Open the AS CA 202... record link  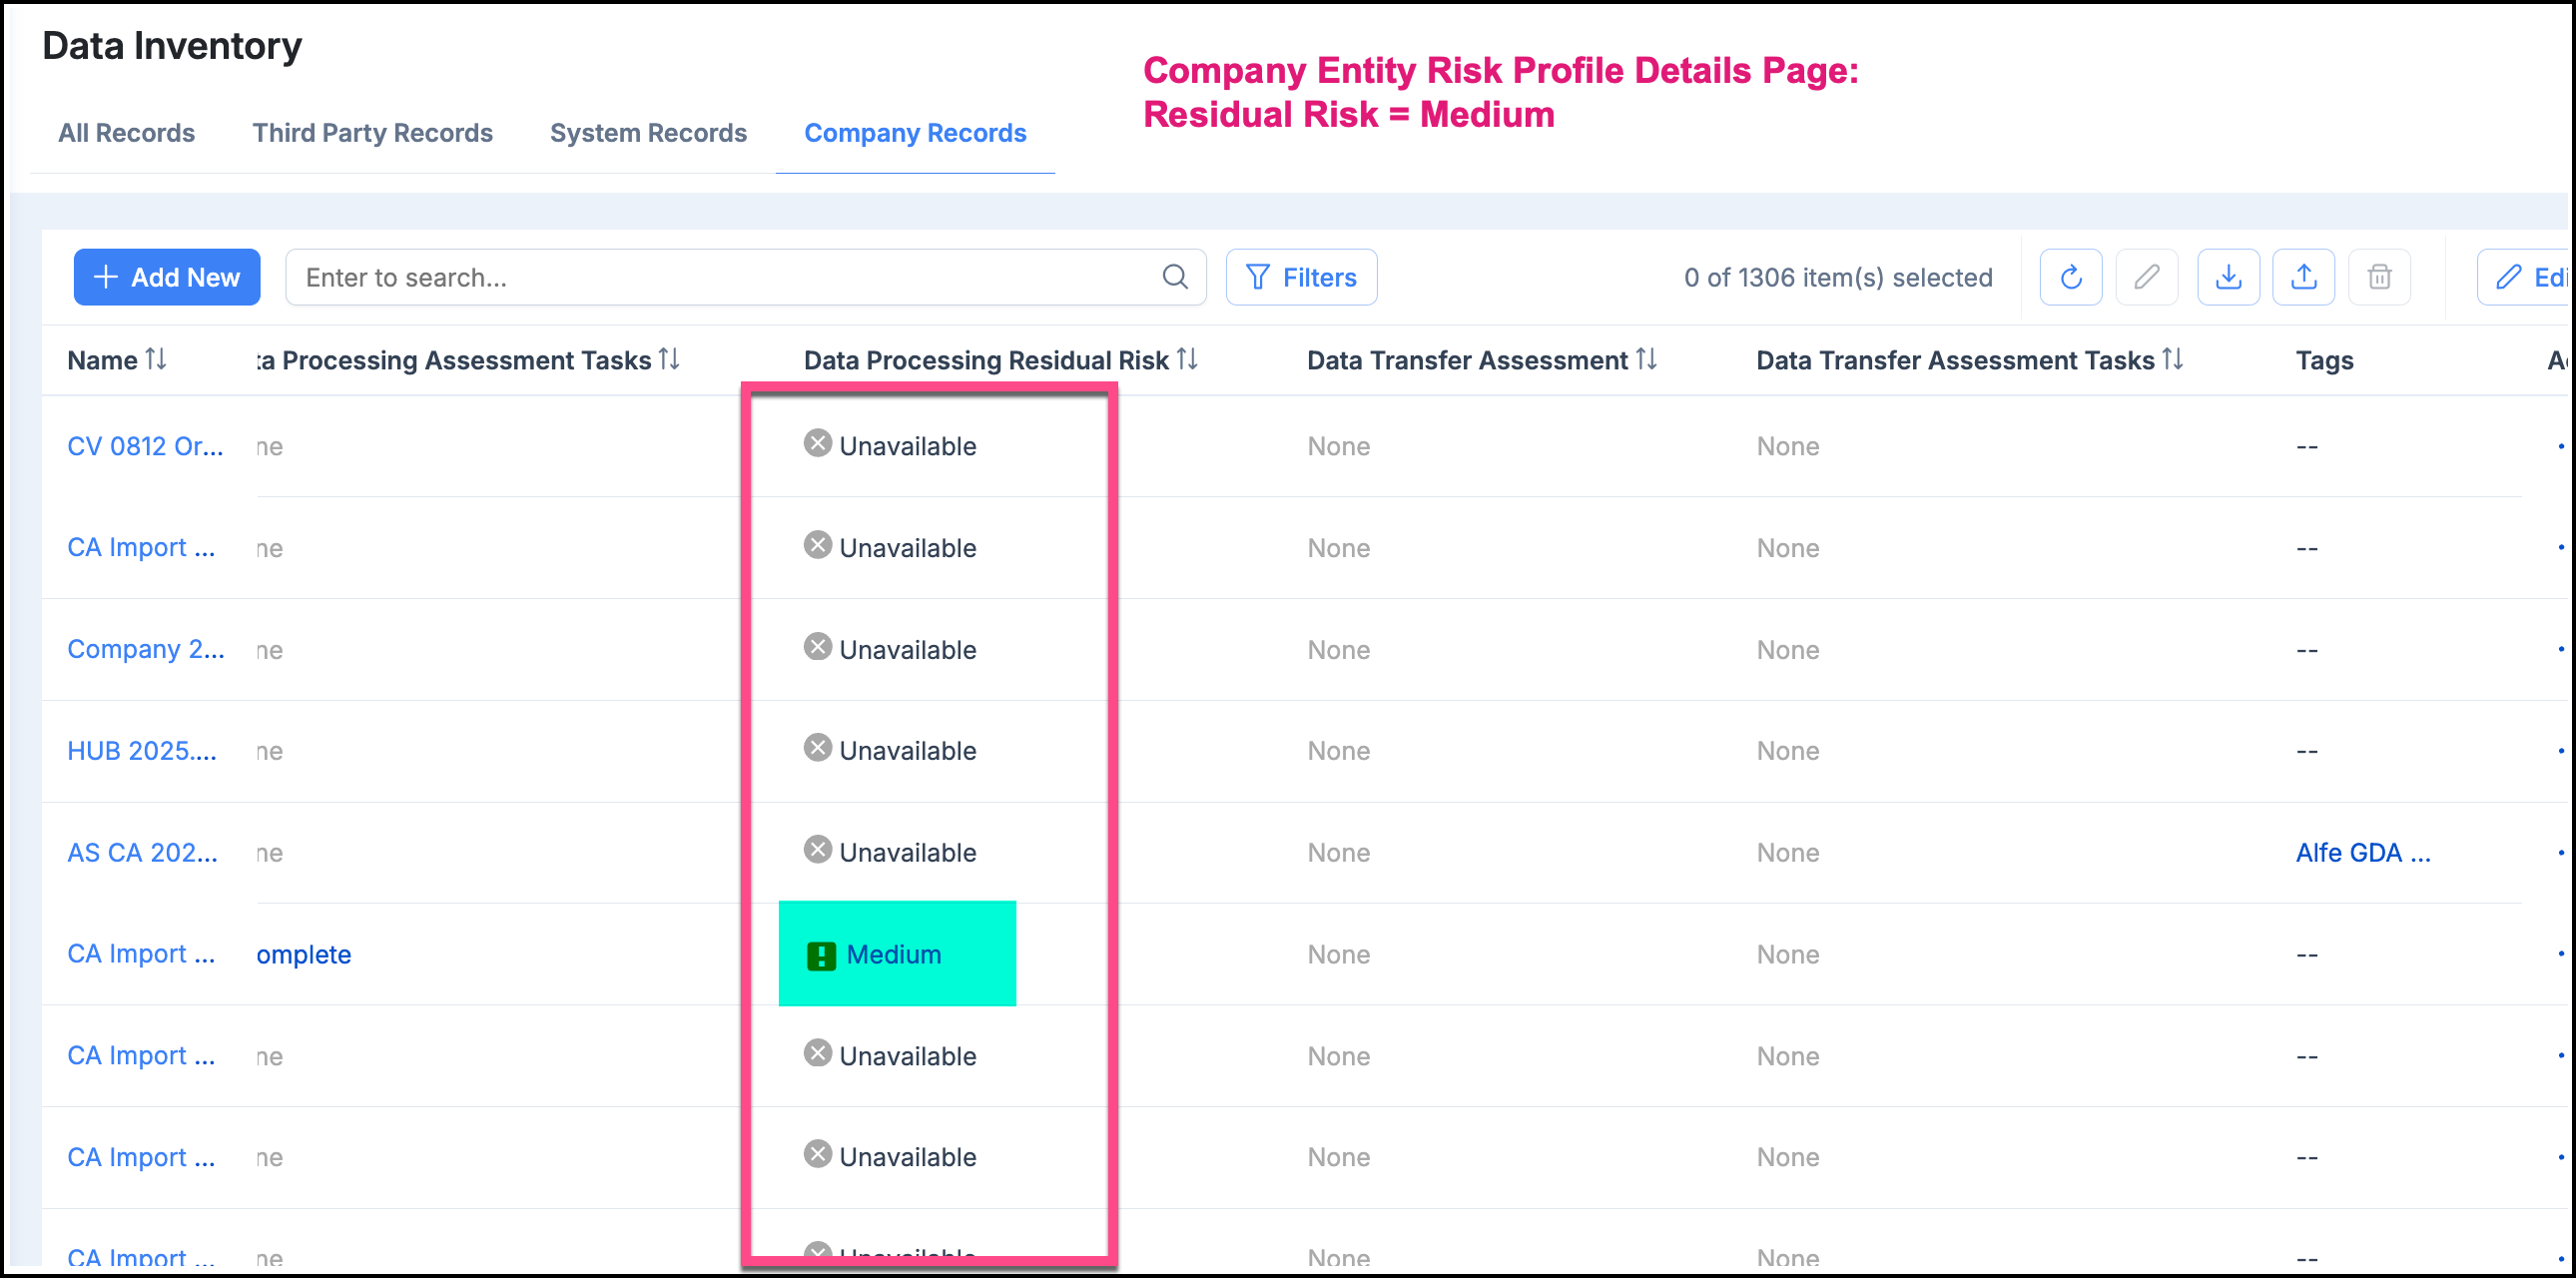pos(142,853)
